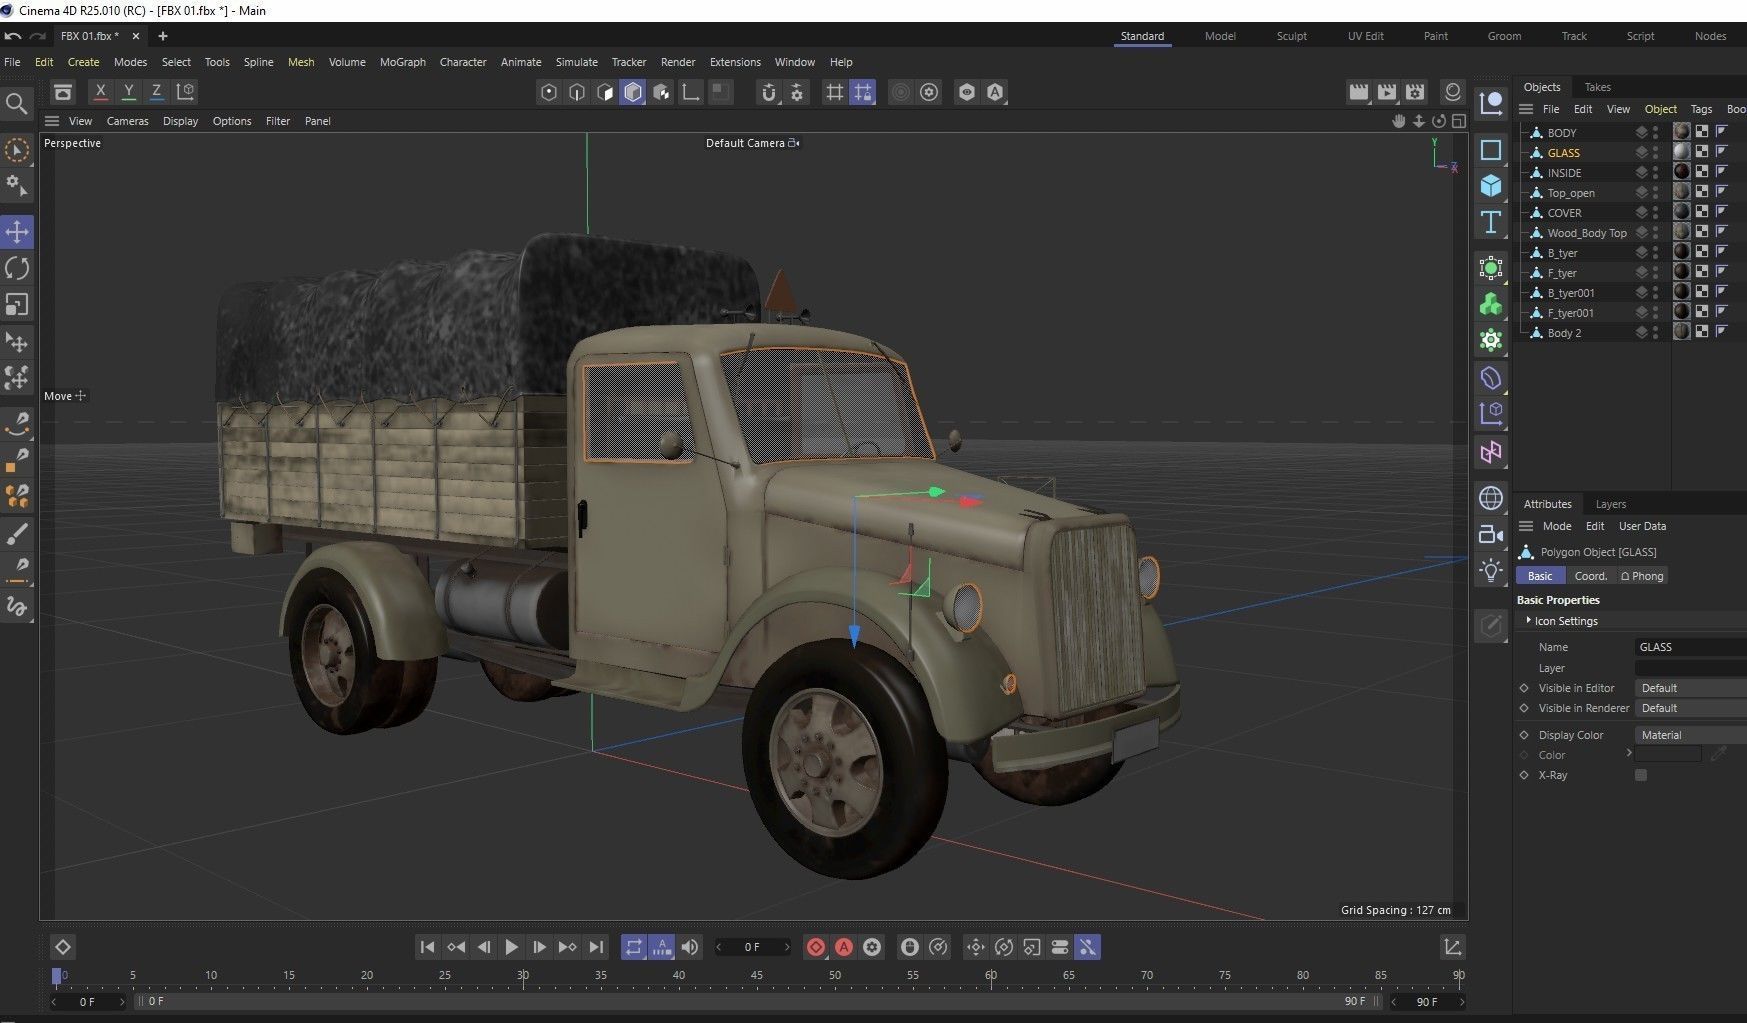The height and width of the screenshot is (1023, 1747).
Task: Click the Name input field GLASS
Action: pyautogui.click(x=1690, y=647)
